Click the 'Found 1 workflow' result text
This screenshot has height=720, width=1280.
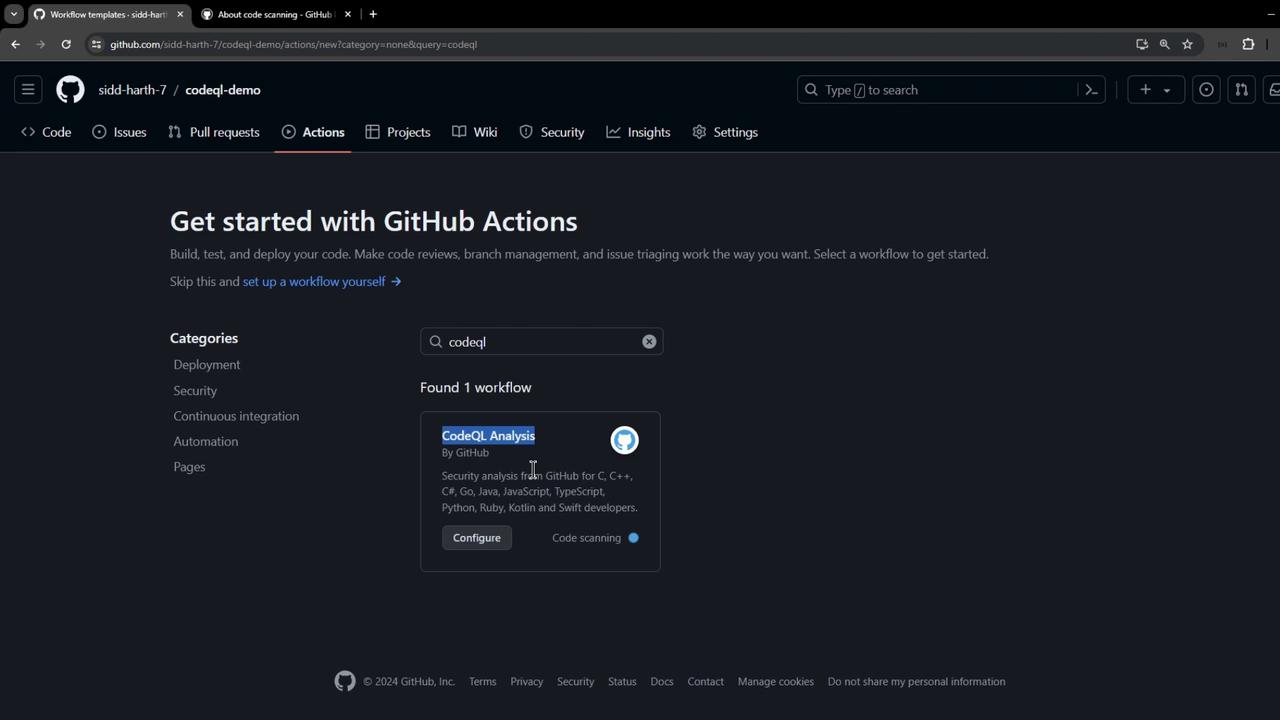(476, 388)
